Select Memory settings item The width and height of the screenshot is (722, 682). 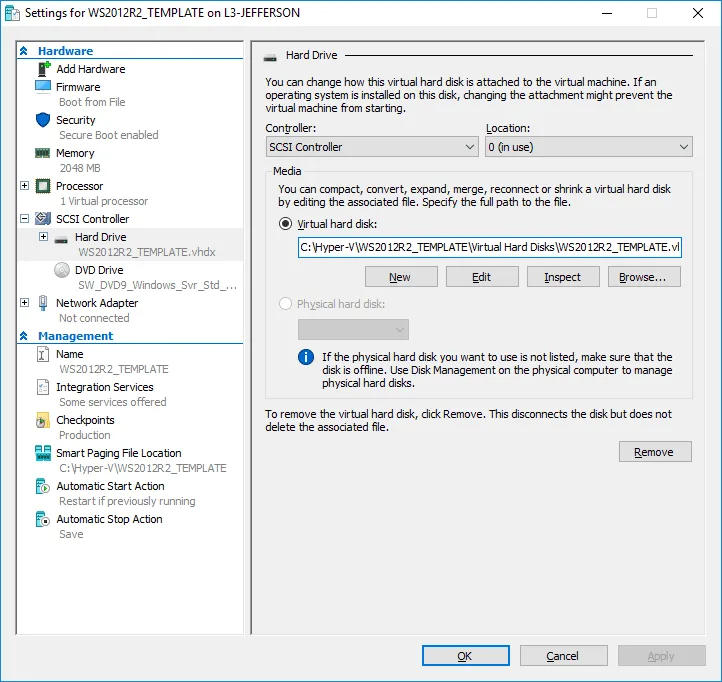[x=75, y=153]
